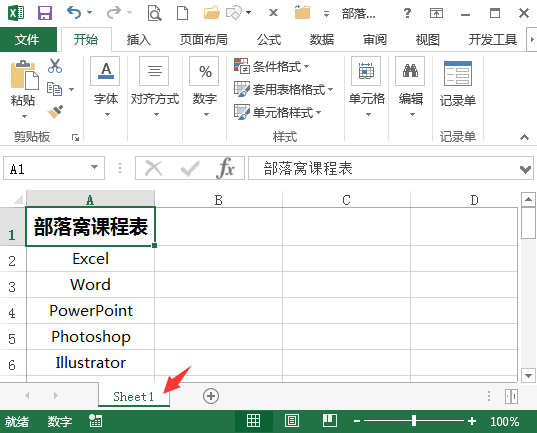Click the Name Box showing A1
Viewport: 537px width, 433px height.
(x=54, y=168)
